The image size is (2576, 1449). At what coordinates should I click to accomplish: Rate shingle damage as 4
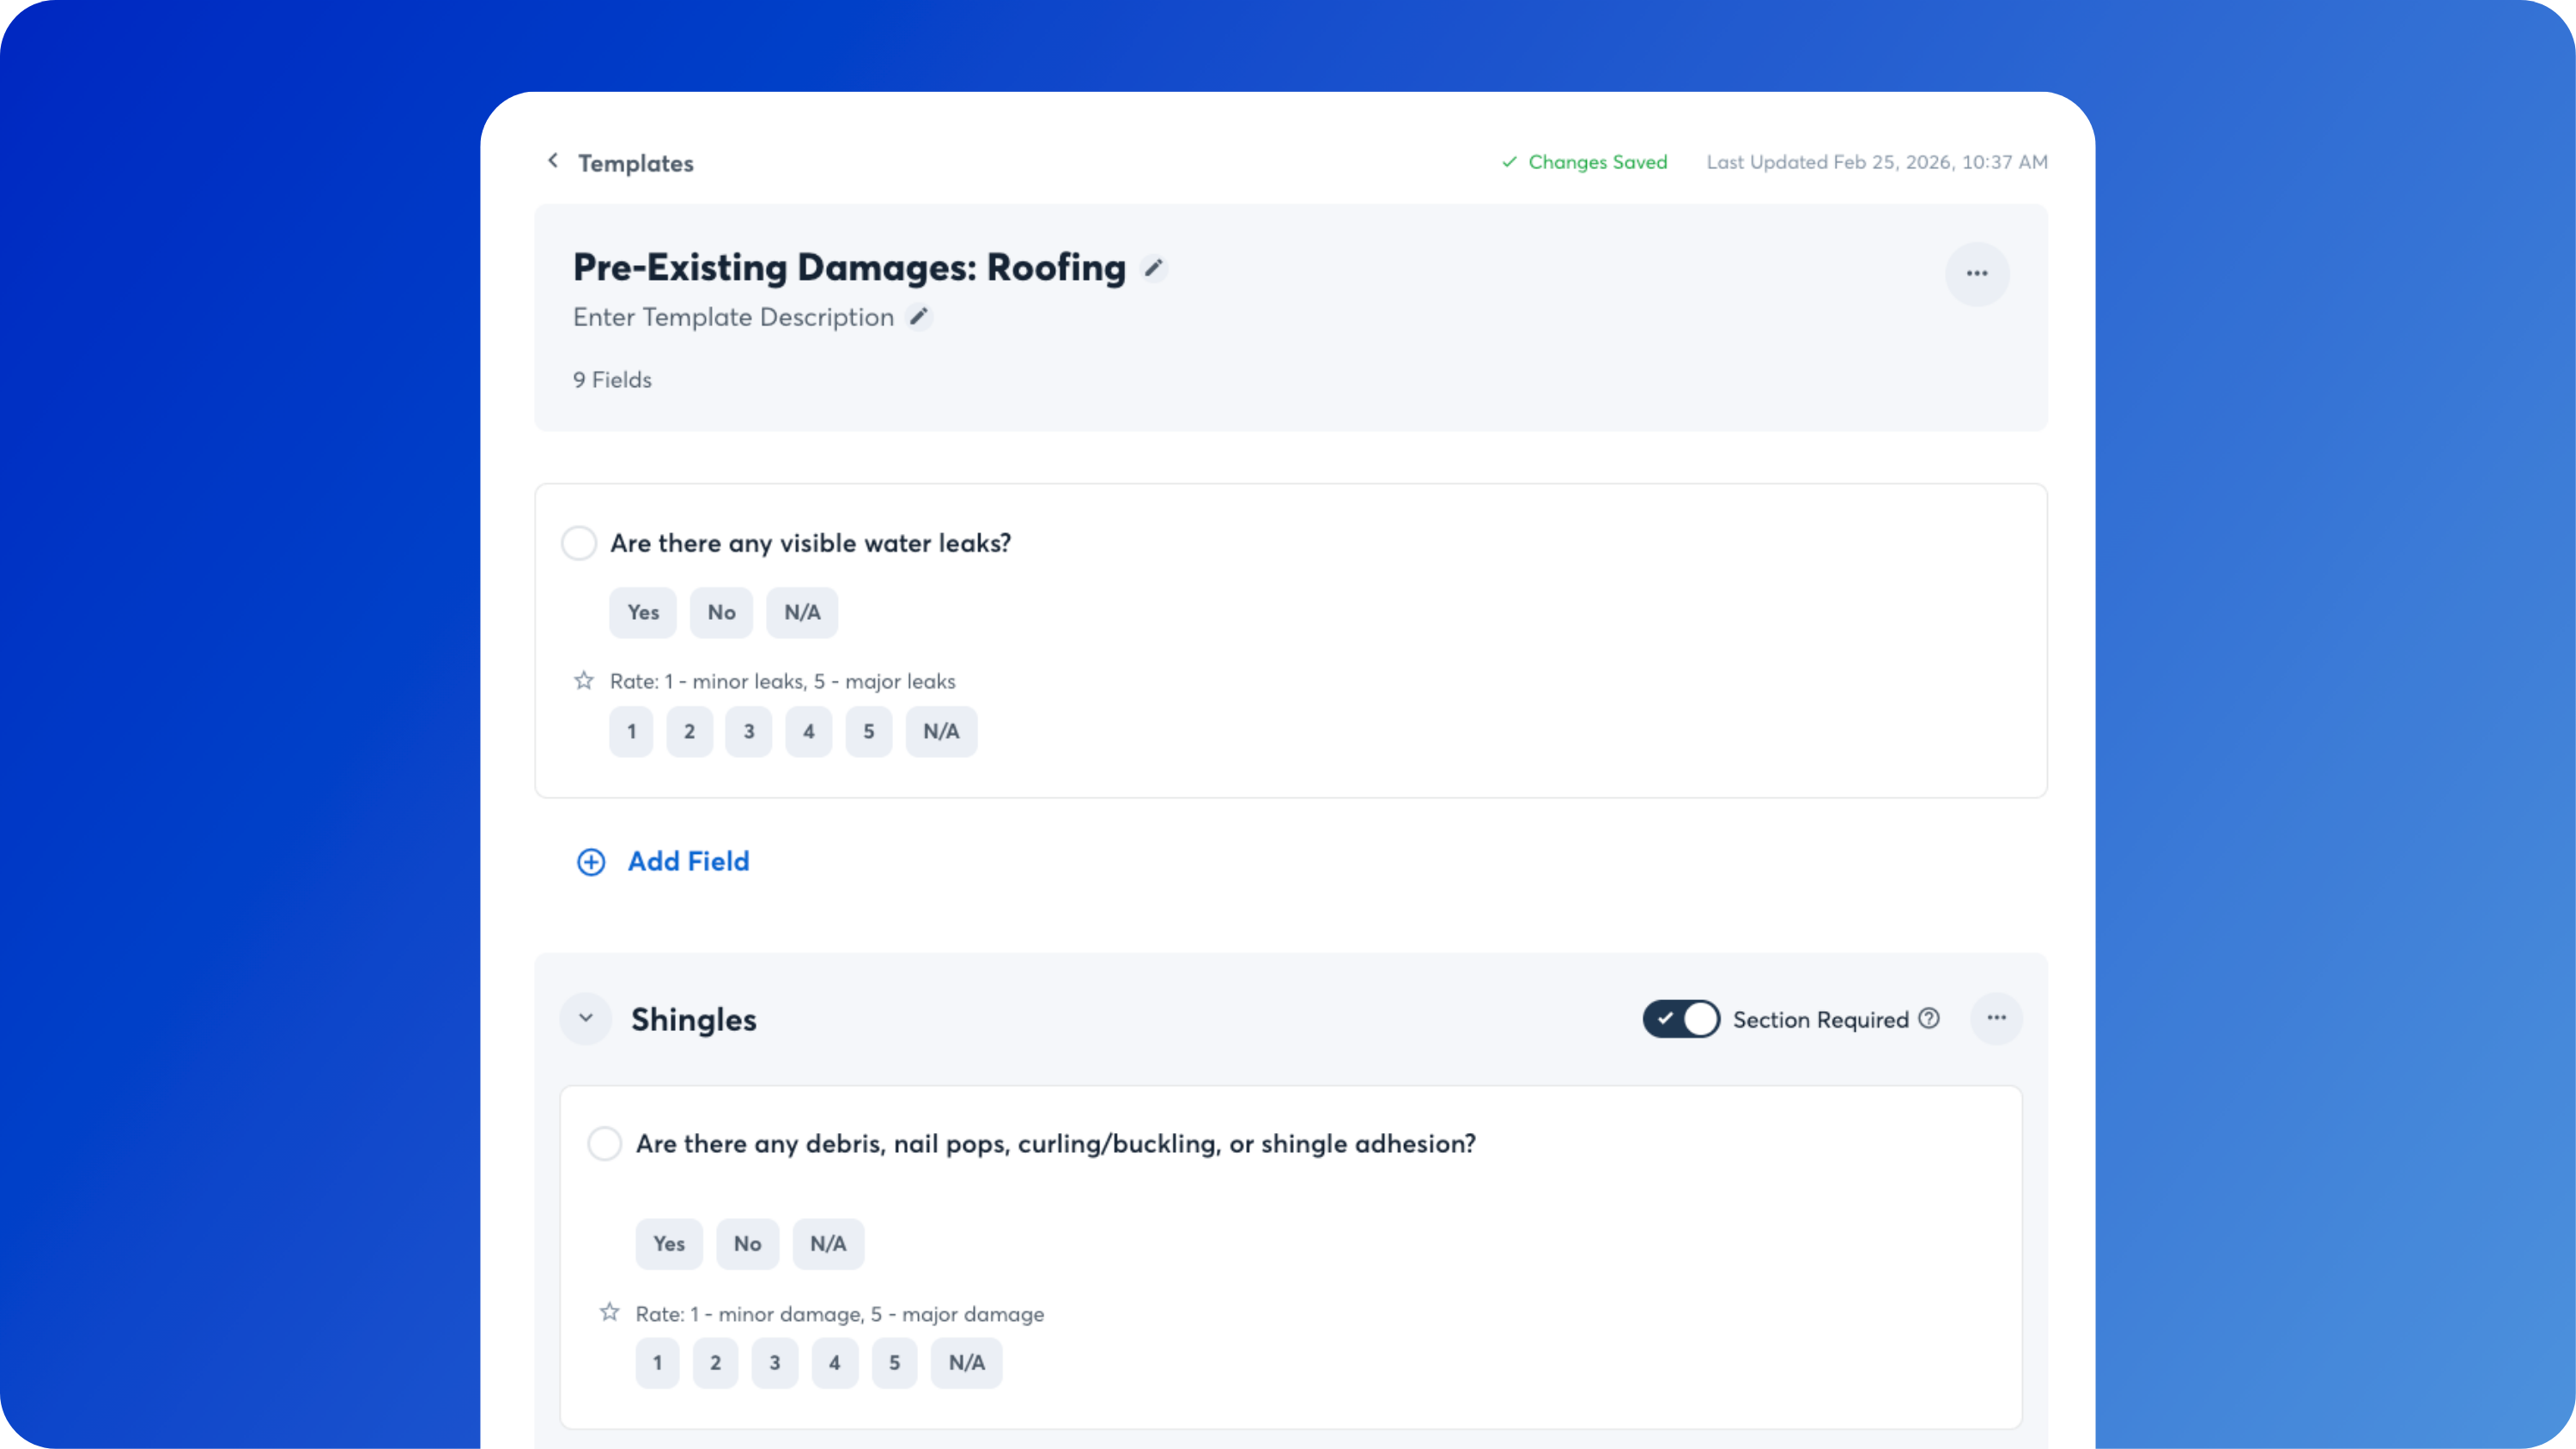[835, 1362]
